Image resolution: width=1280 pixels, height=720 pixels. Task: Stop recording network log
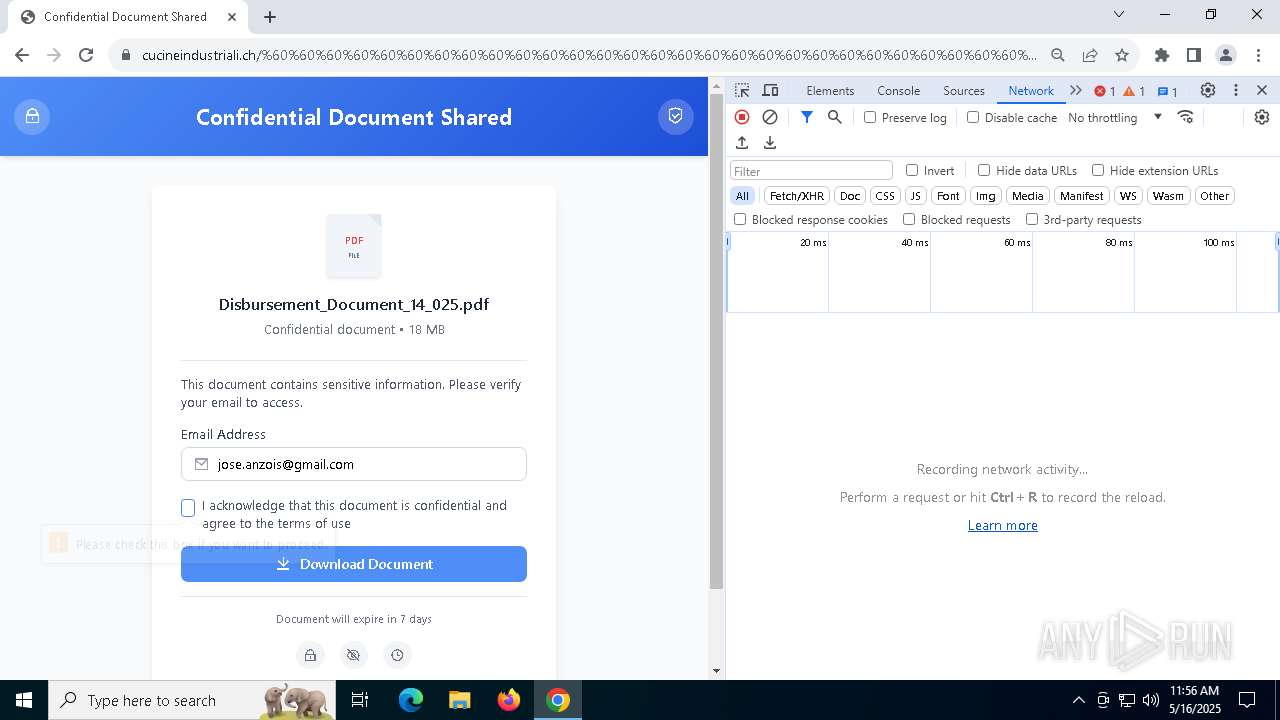[742, 117]
